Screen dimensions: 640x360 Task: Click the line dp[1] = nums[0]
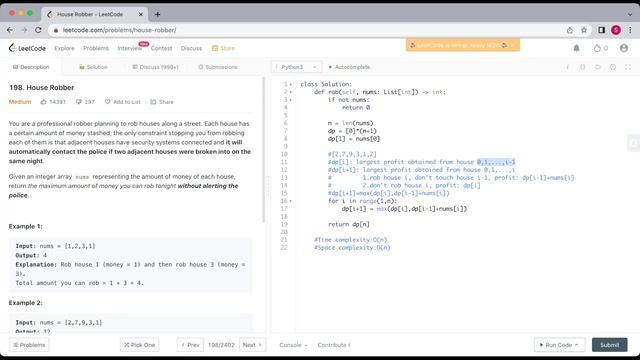coord(354,139)
